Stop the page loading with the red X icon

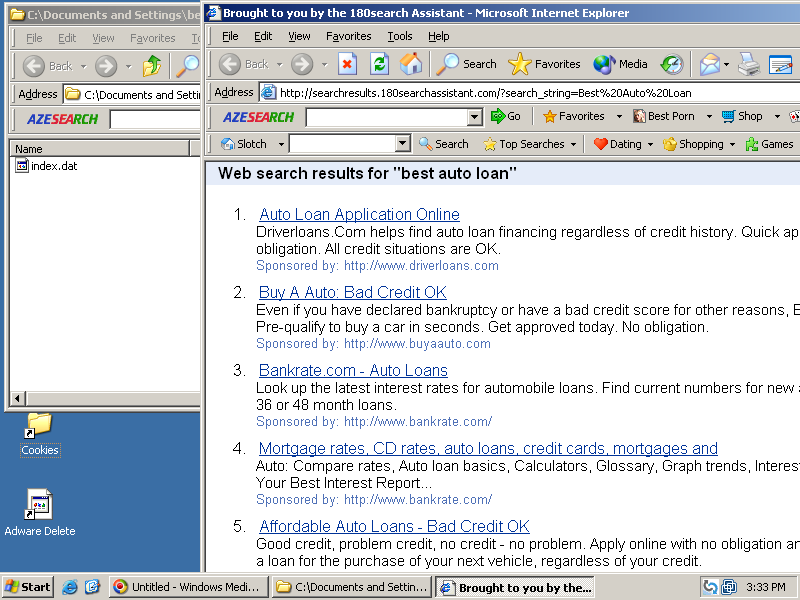[x=347, y=64]
